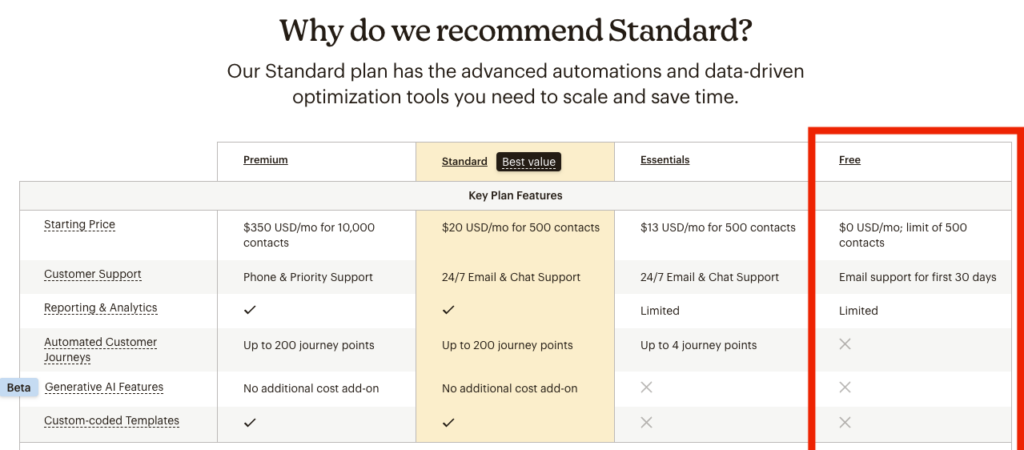Open the Customer Support feature label

coord(92,274)
